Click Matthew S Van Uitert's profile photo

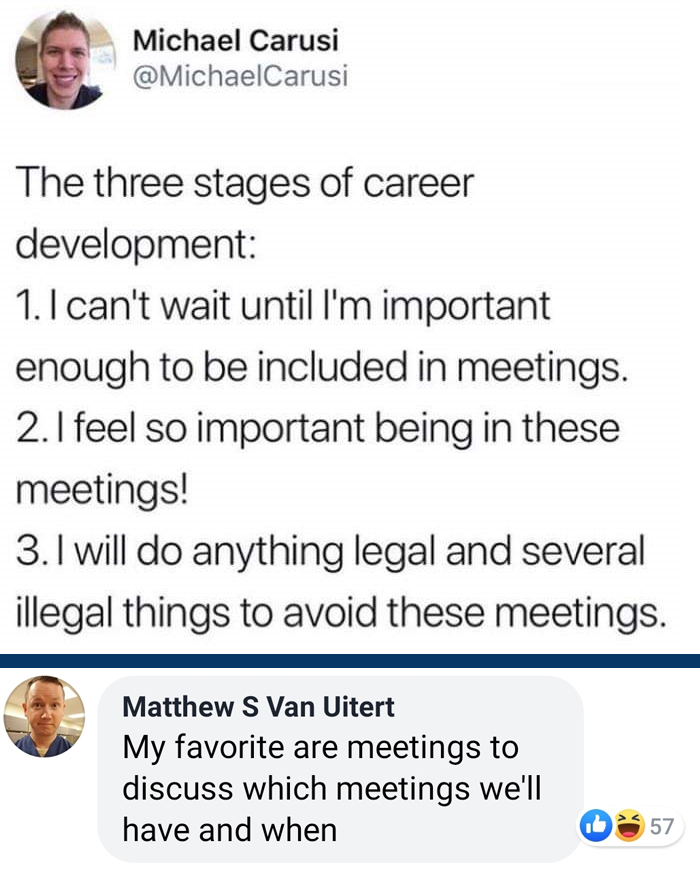click(x=44, y=716)
